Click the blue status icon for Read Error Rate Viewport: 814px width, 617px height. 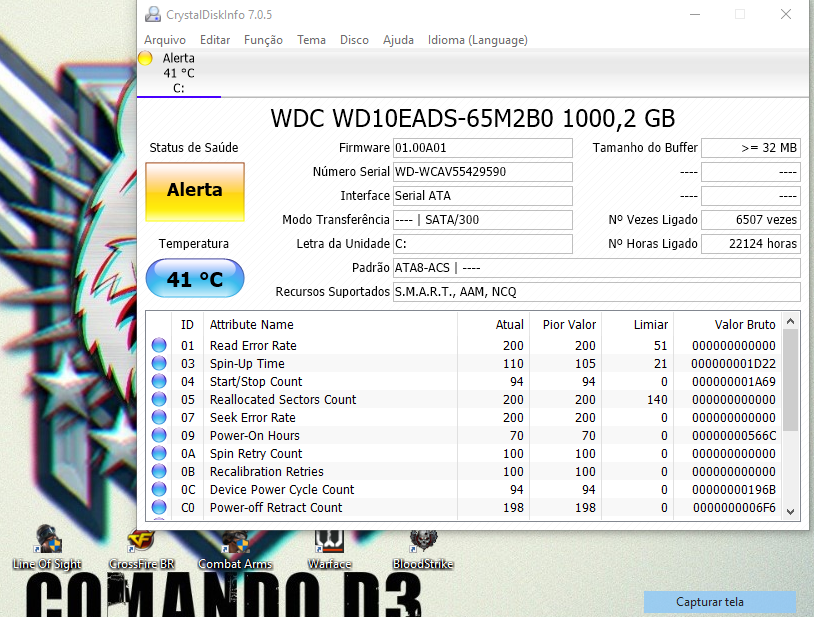point(159,345)
